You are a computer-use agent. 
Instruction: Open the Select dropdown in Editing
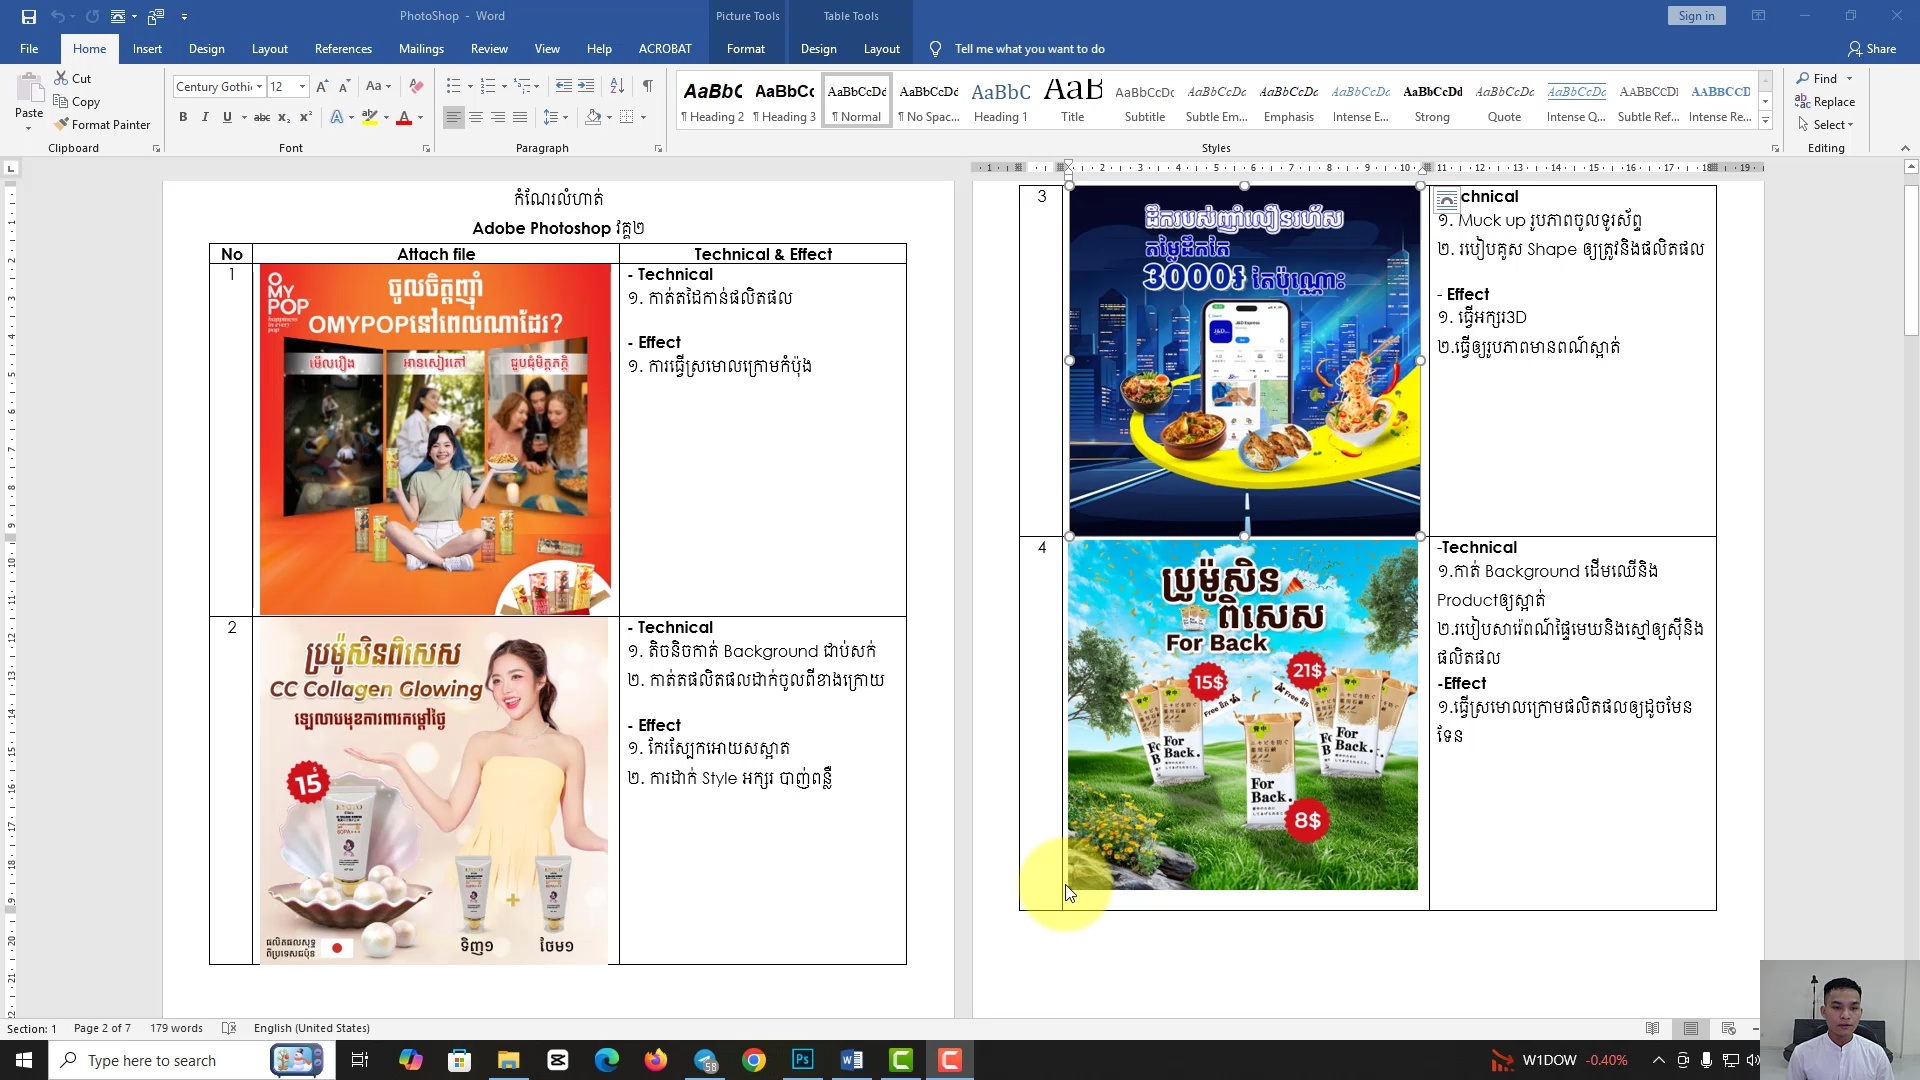click(1826, 125)
